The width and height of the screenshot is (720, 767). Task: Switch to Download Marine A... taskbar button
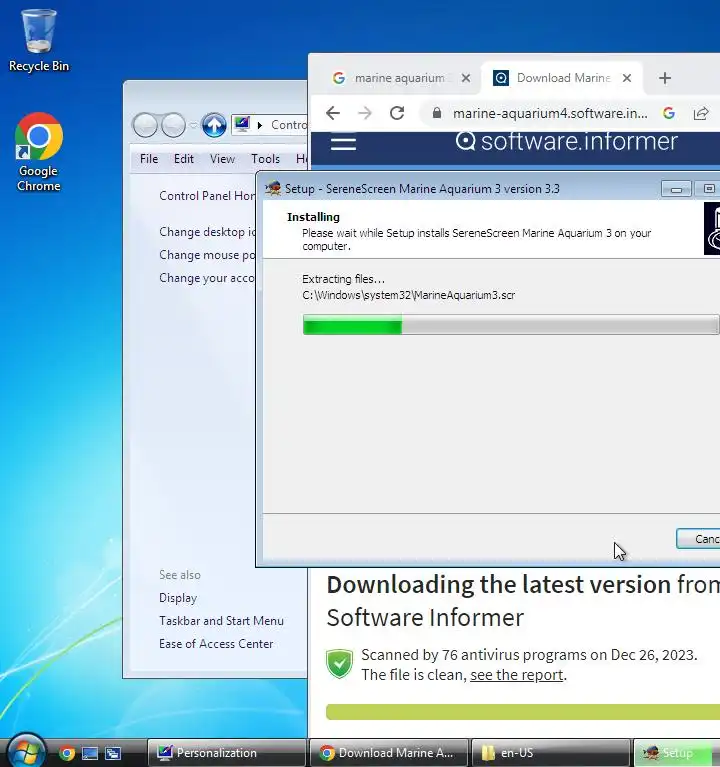coord(389,753)
